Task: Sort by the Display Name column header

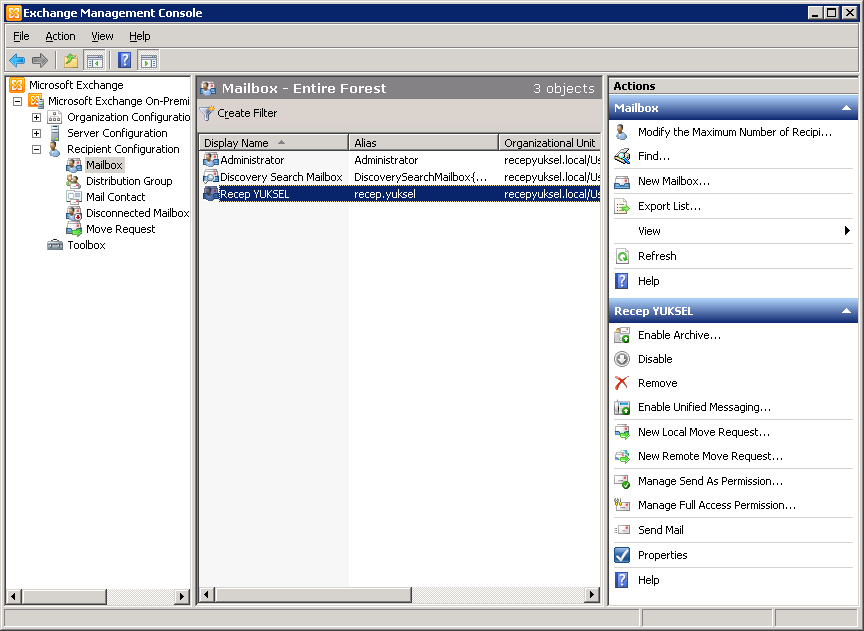Action: click(273, 143)
